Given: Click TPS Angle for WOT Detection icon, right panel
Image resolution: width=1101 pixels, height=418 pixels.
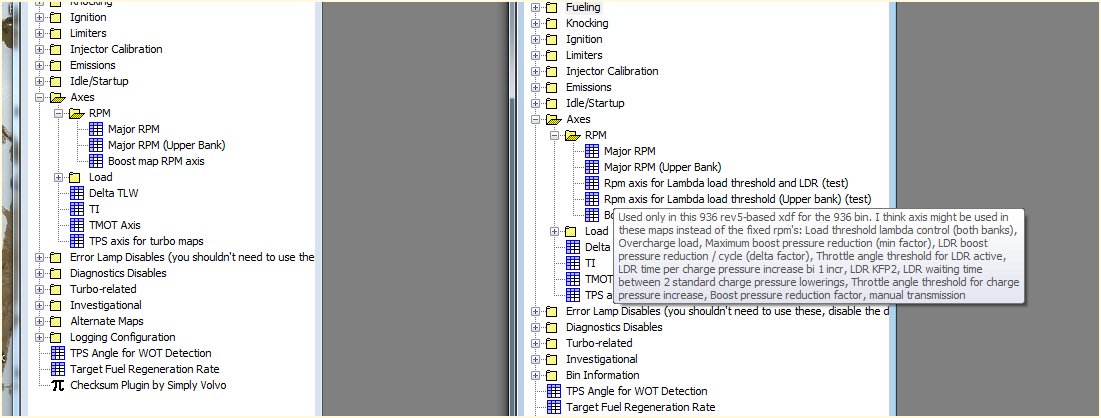Looking at the screenshot, I should pos(554,391).
